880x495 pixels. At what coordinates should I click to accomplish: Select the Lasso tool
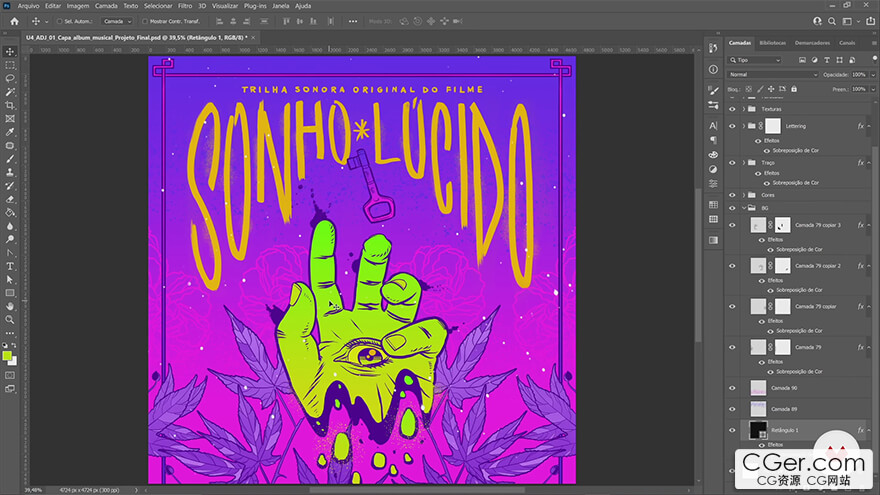10,79
